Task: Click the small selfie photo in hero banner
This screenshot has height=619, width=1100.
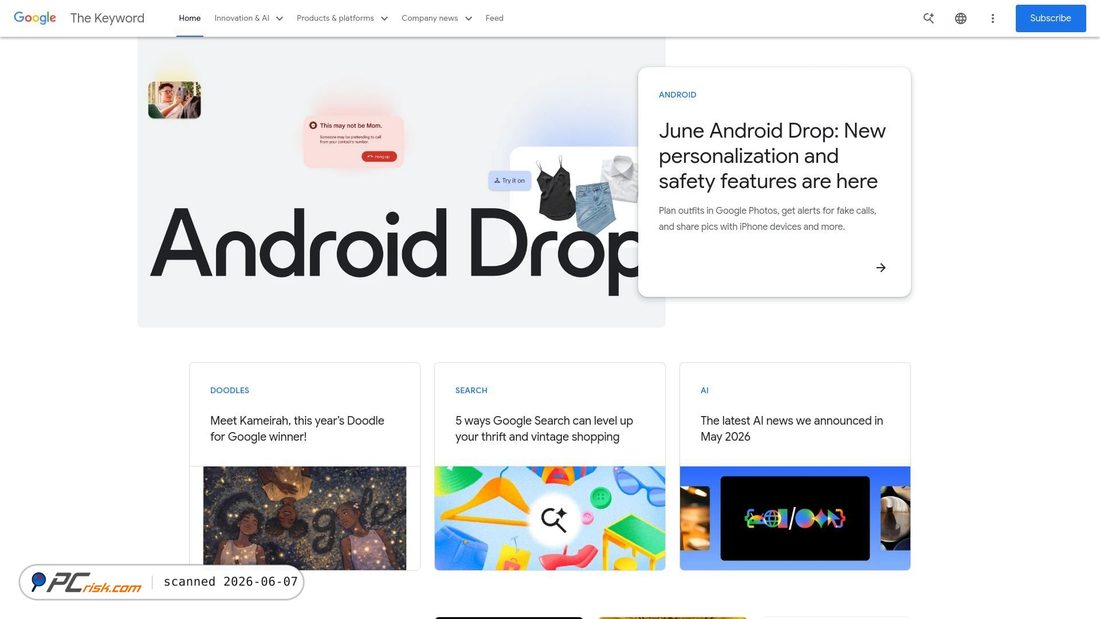Action: 174,100
